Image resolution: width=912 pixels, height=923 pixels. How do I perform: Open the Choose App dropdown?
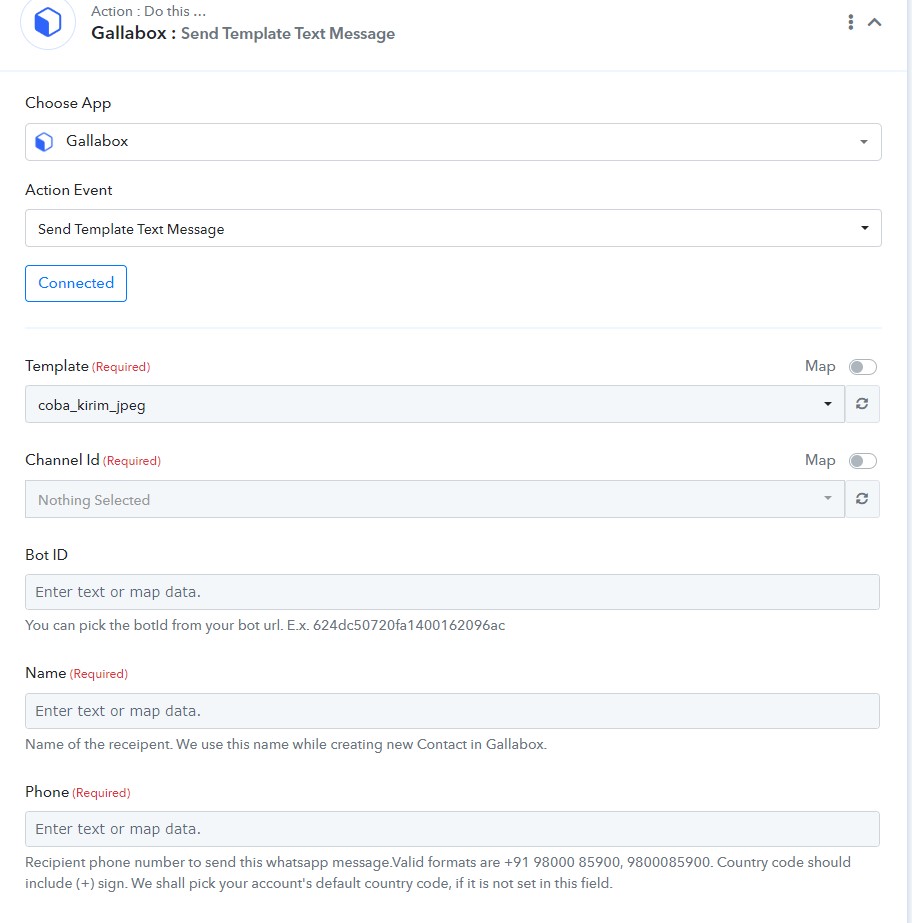tap(453, 142)
